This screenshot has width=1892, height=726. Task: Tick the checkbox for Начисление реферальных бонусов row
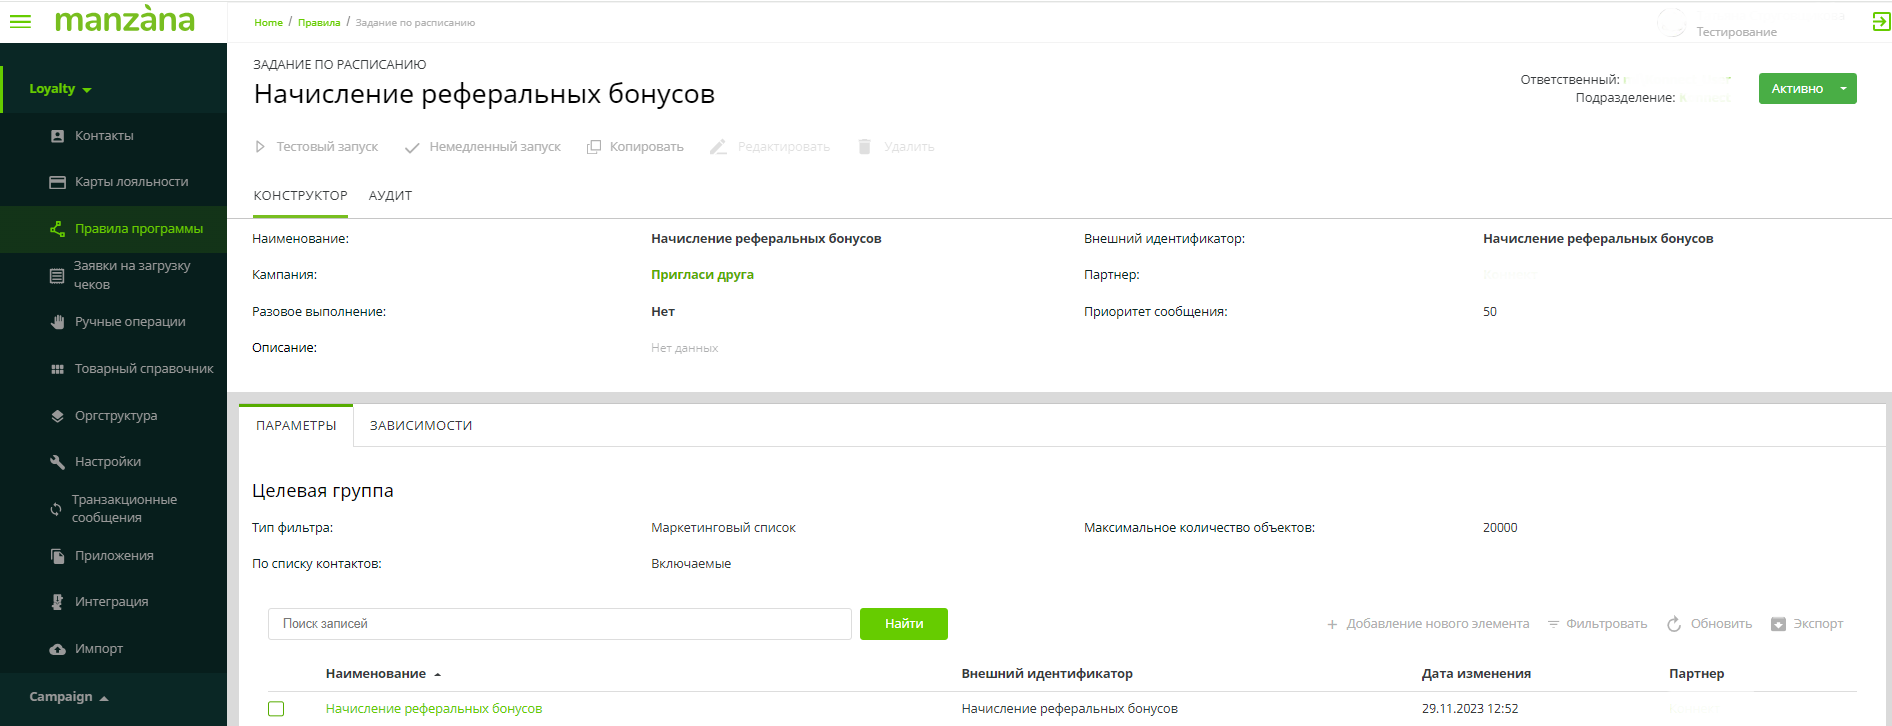click(276, 709)
